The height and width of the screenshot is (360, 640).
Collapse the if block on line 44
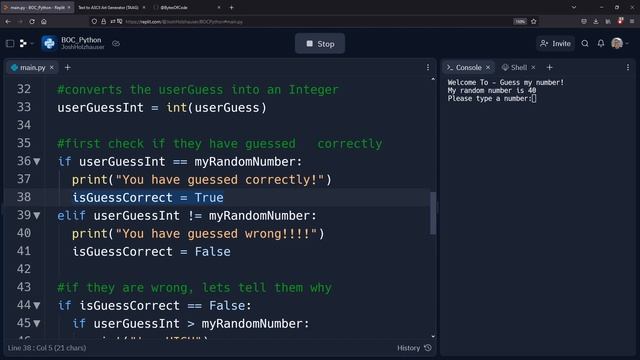[37, 305]
